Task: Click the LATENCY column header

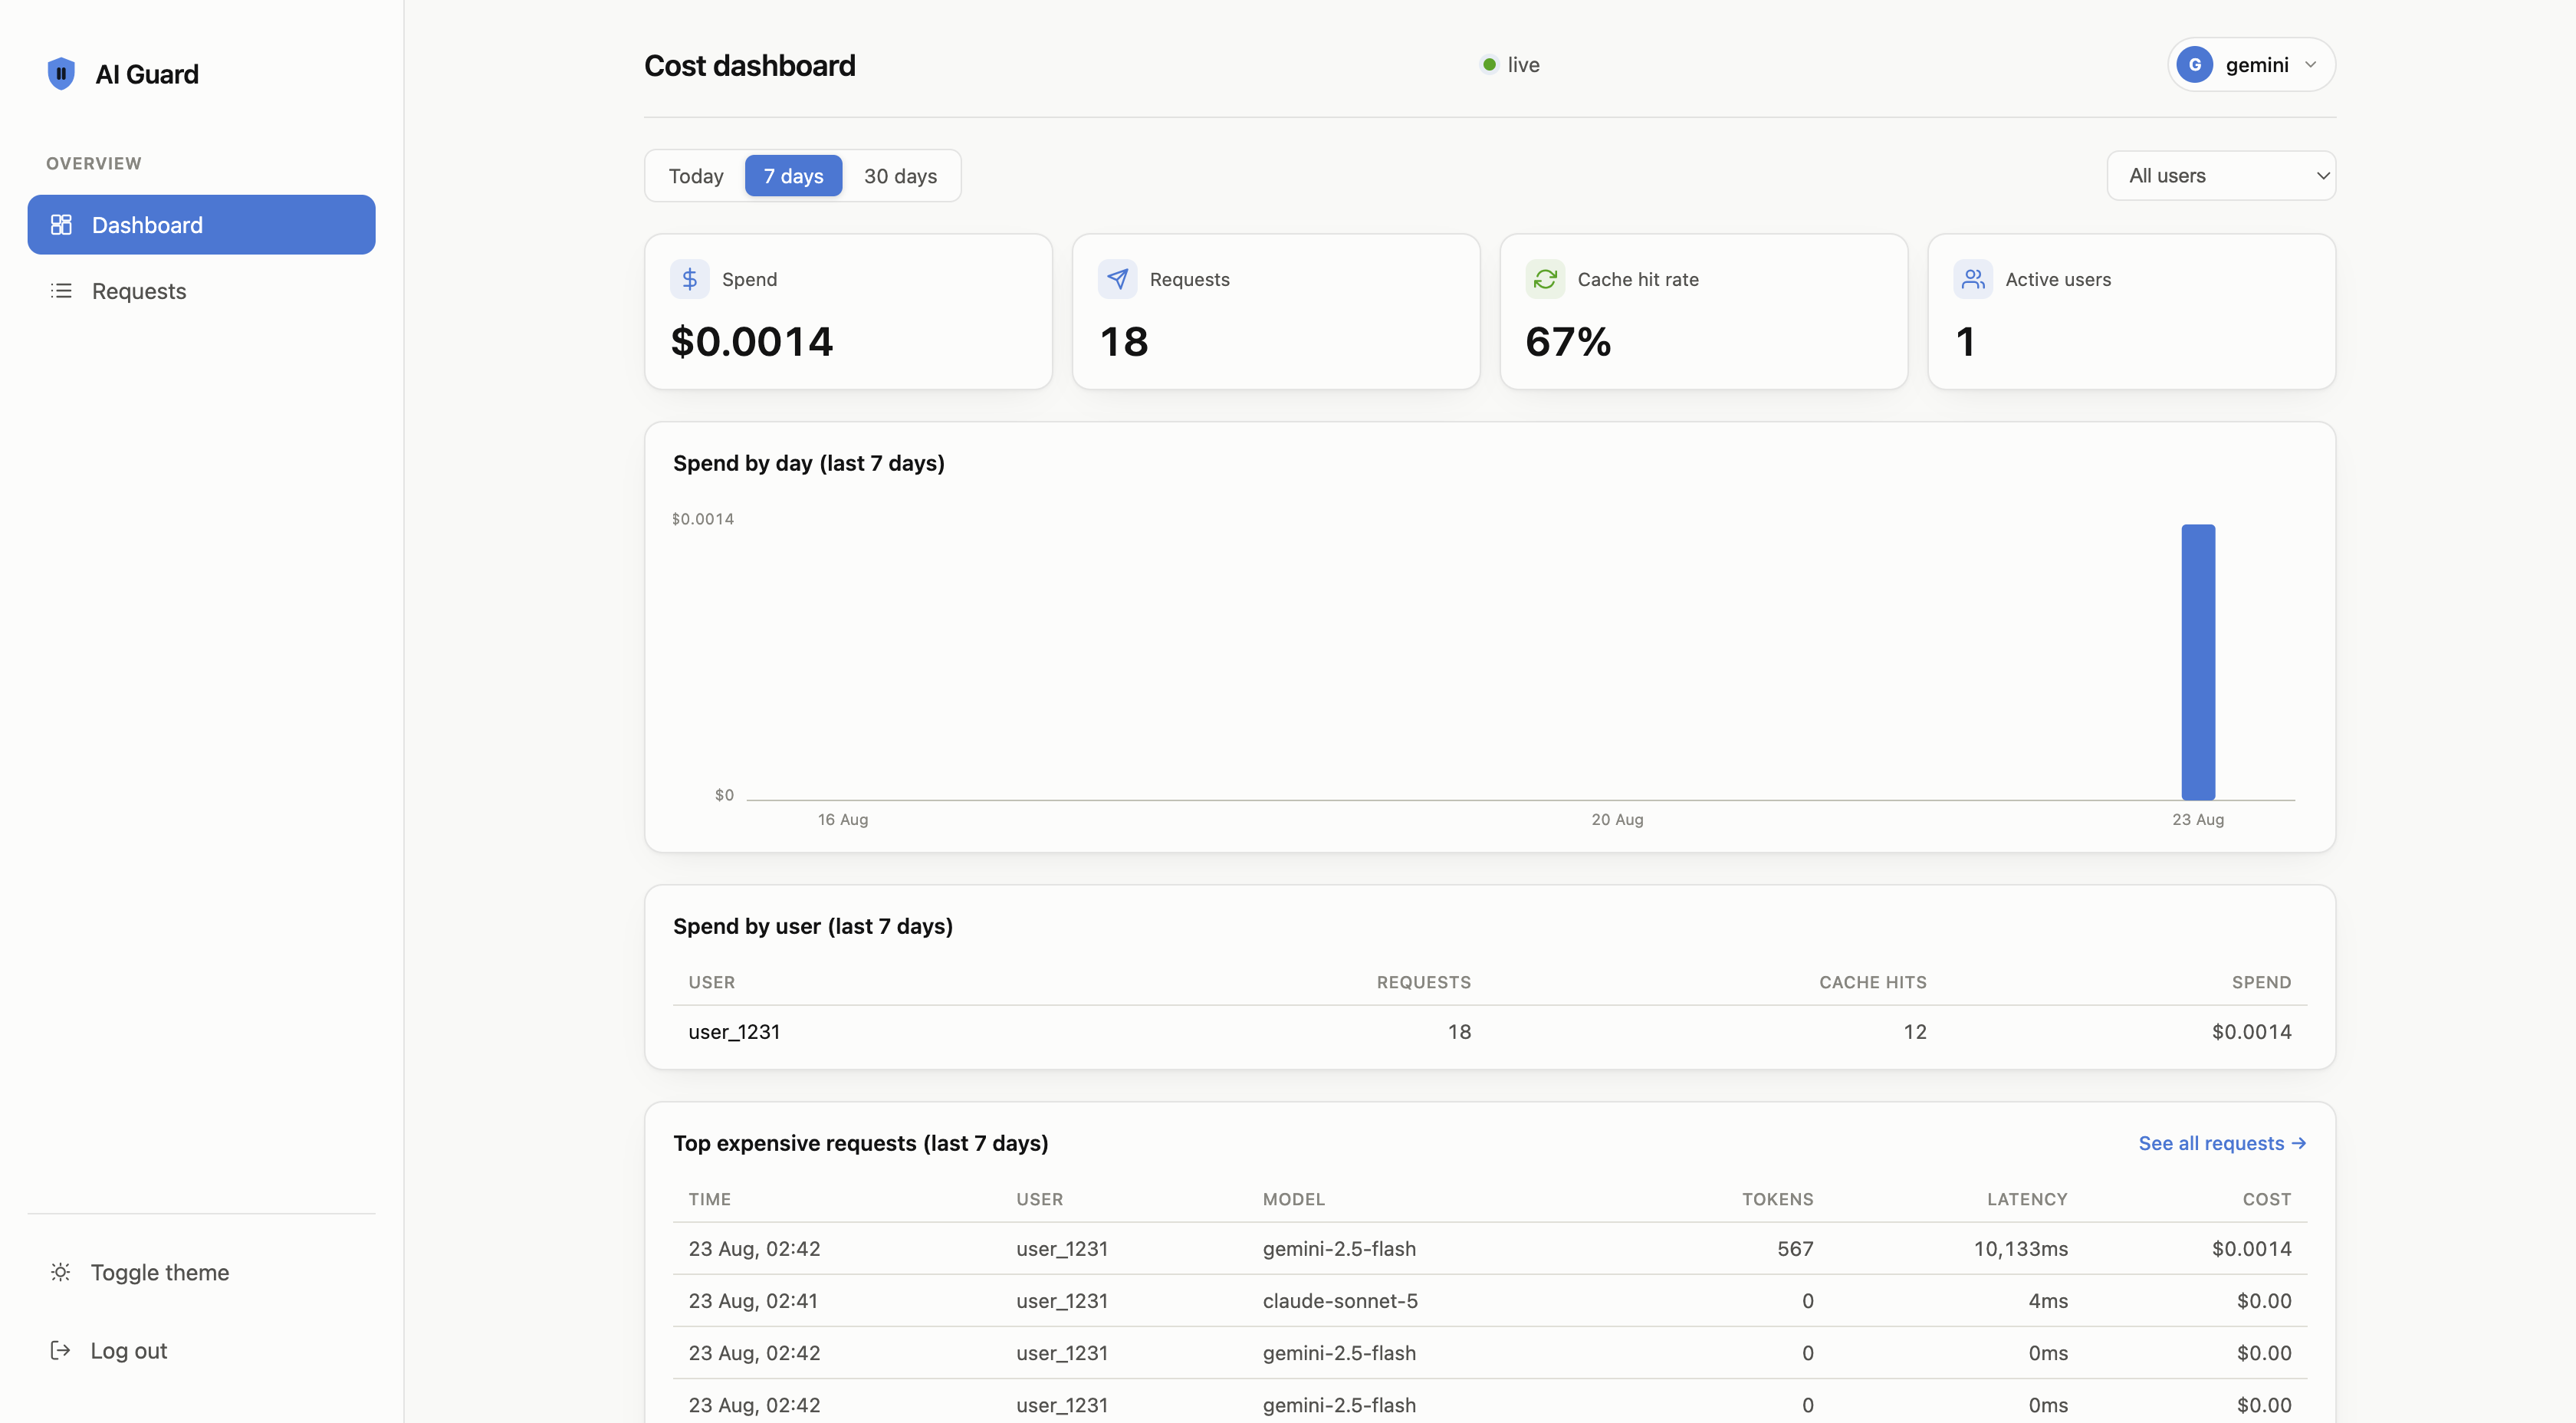Action: click(2027, 1199)
